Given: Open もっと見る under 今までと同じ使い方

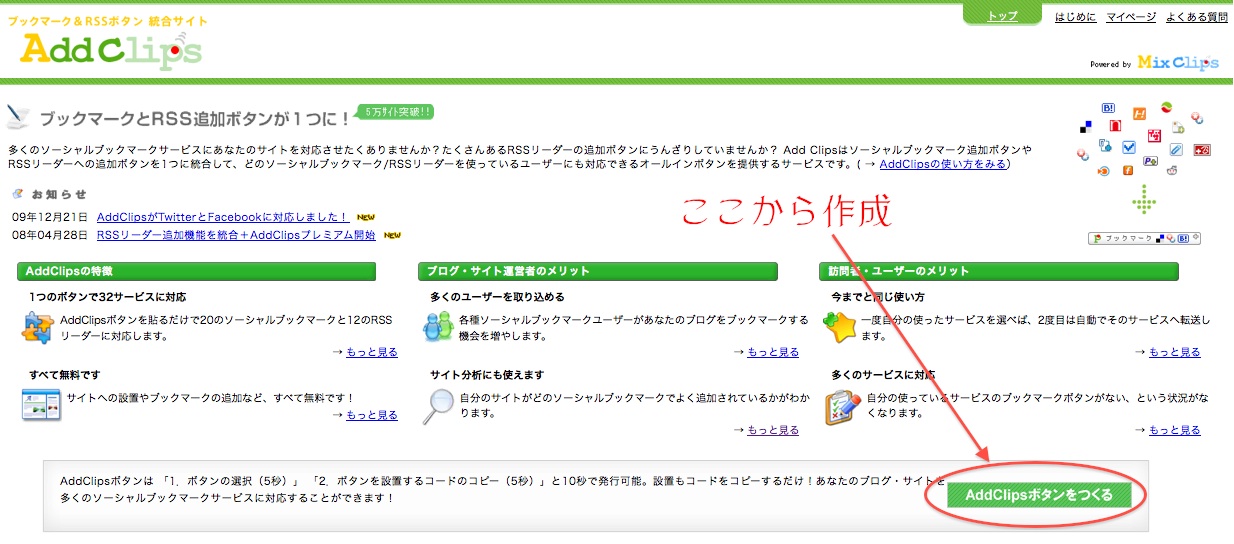Looking at the screenshot, I should 1175,352.
